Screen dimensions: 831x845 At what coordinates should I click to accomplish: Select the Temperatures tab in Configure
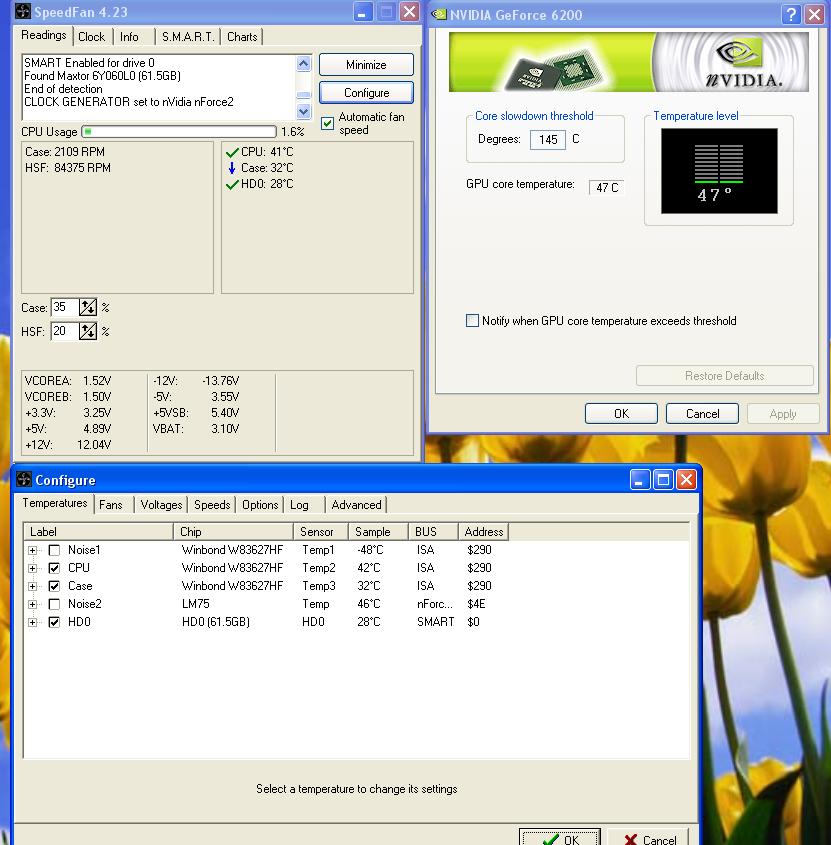point(54,503)
